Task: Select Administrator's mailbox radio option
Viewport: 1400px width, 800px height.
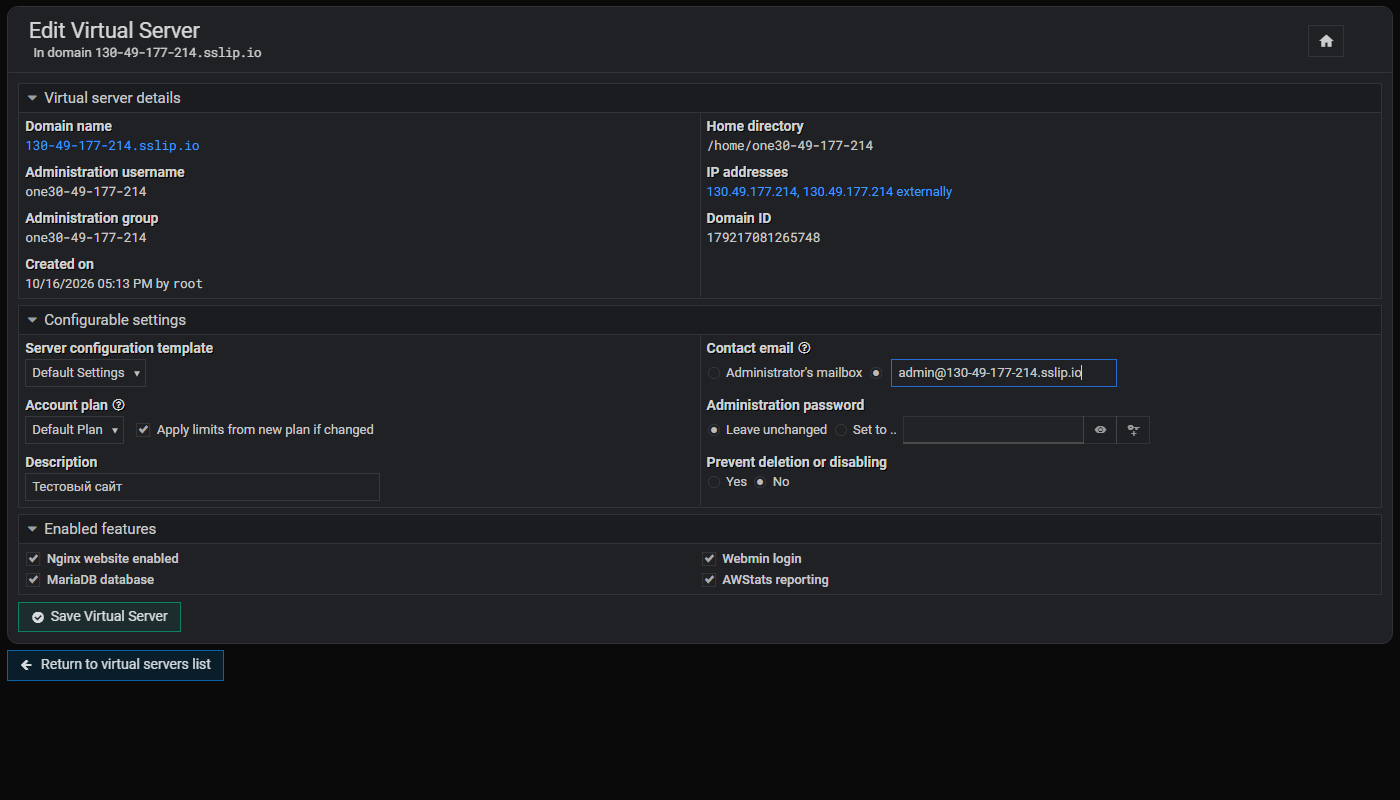Action: (x=713, y=373)
